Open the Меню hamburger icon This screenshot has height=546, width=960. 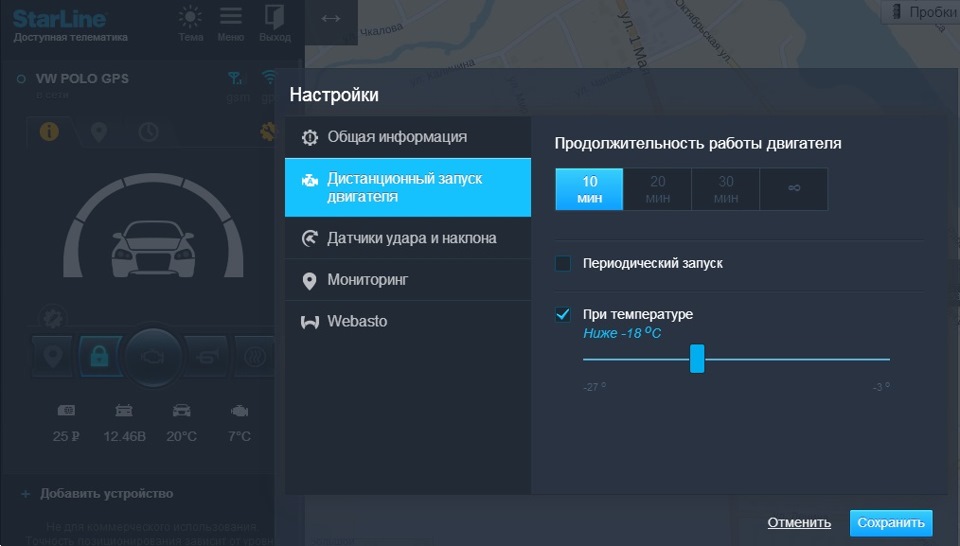[x=231, y=17]
